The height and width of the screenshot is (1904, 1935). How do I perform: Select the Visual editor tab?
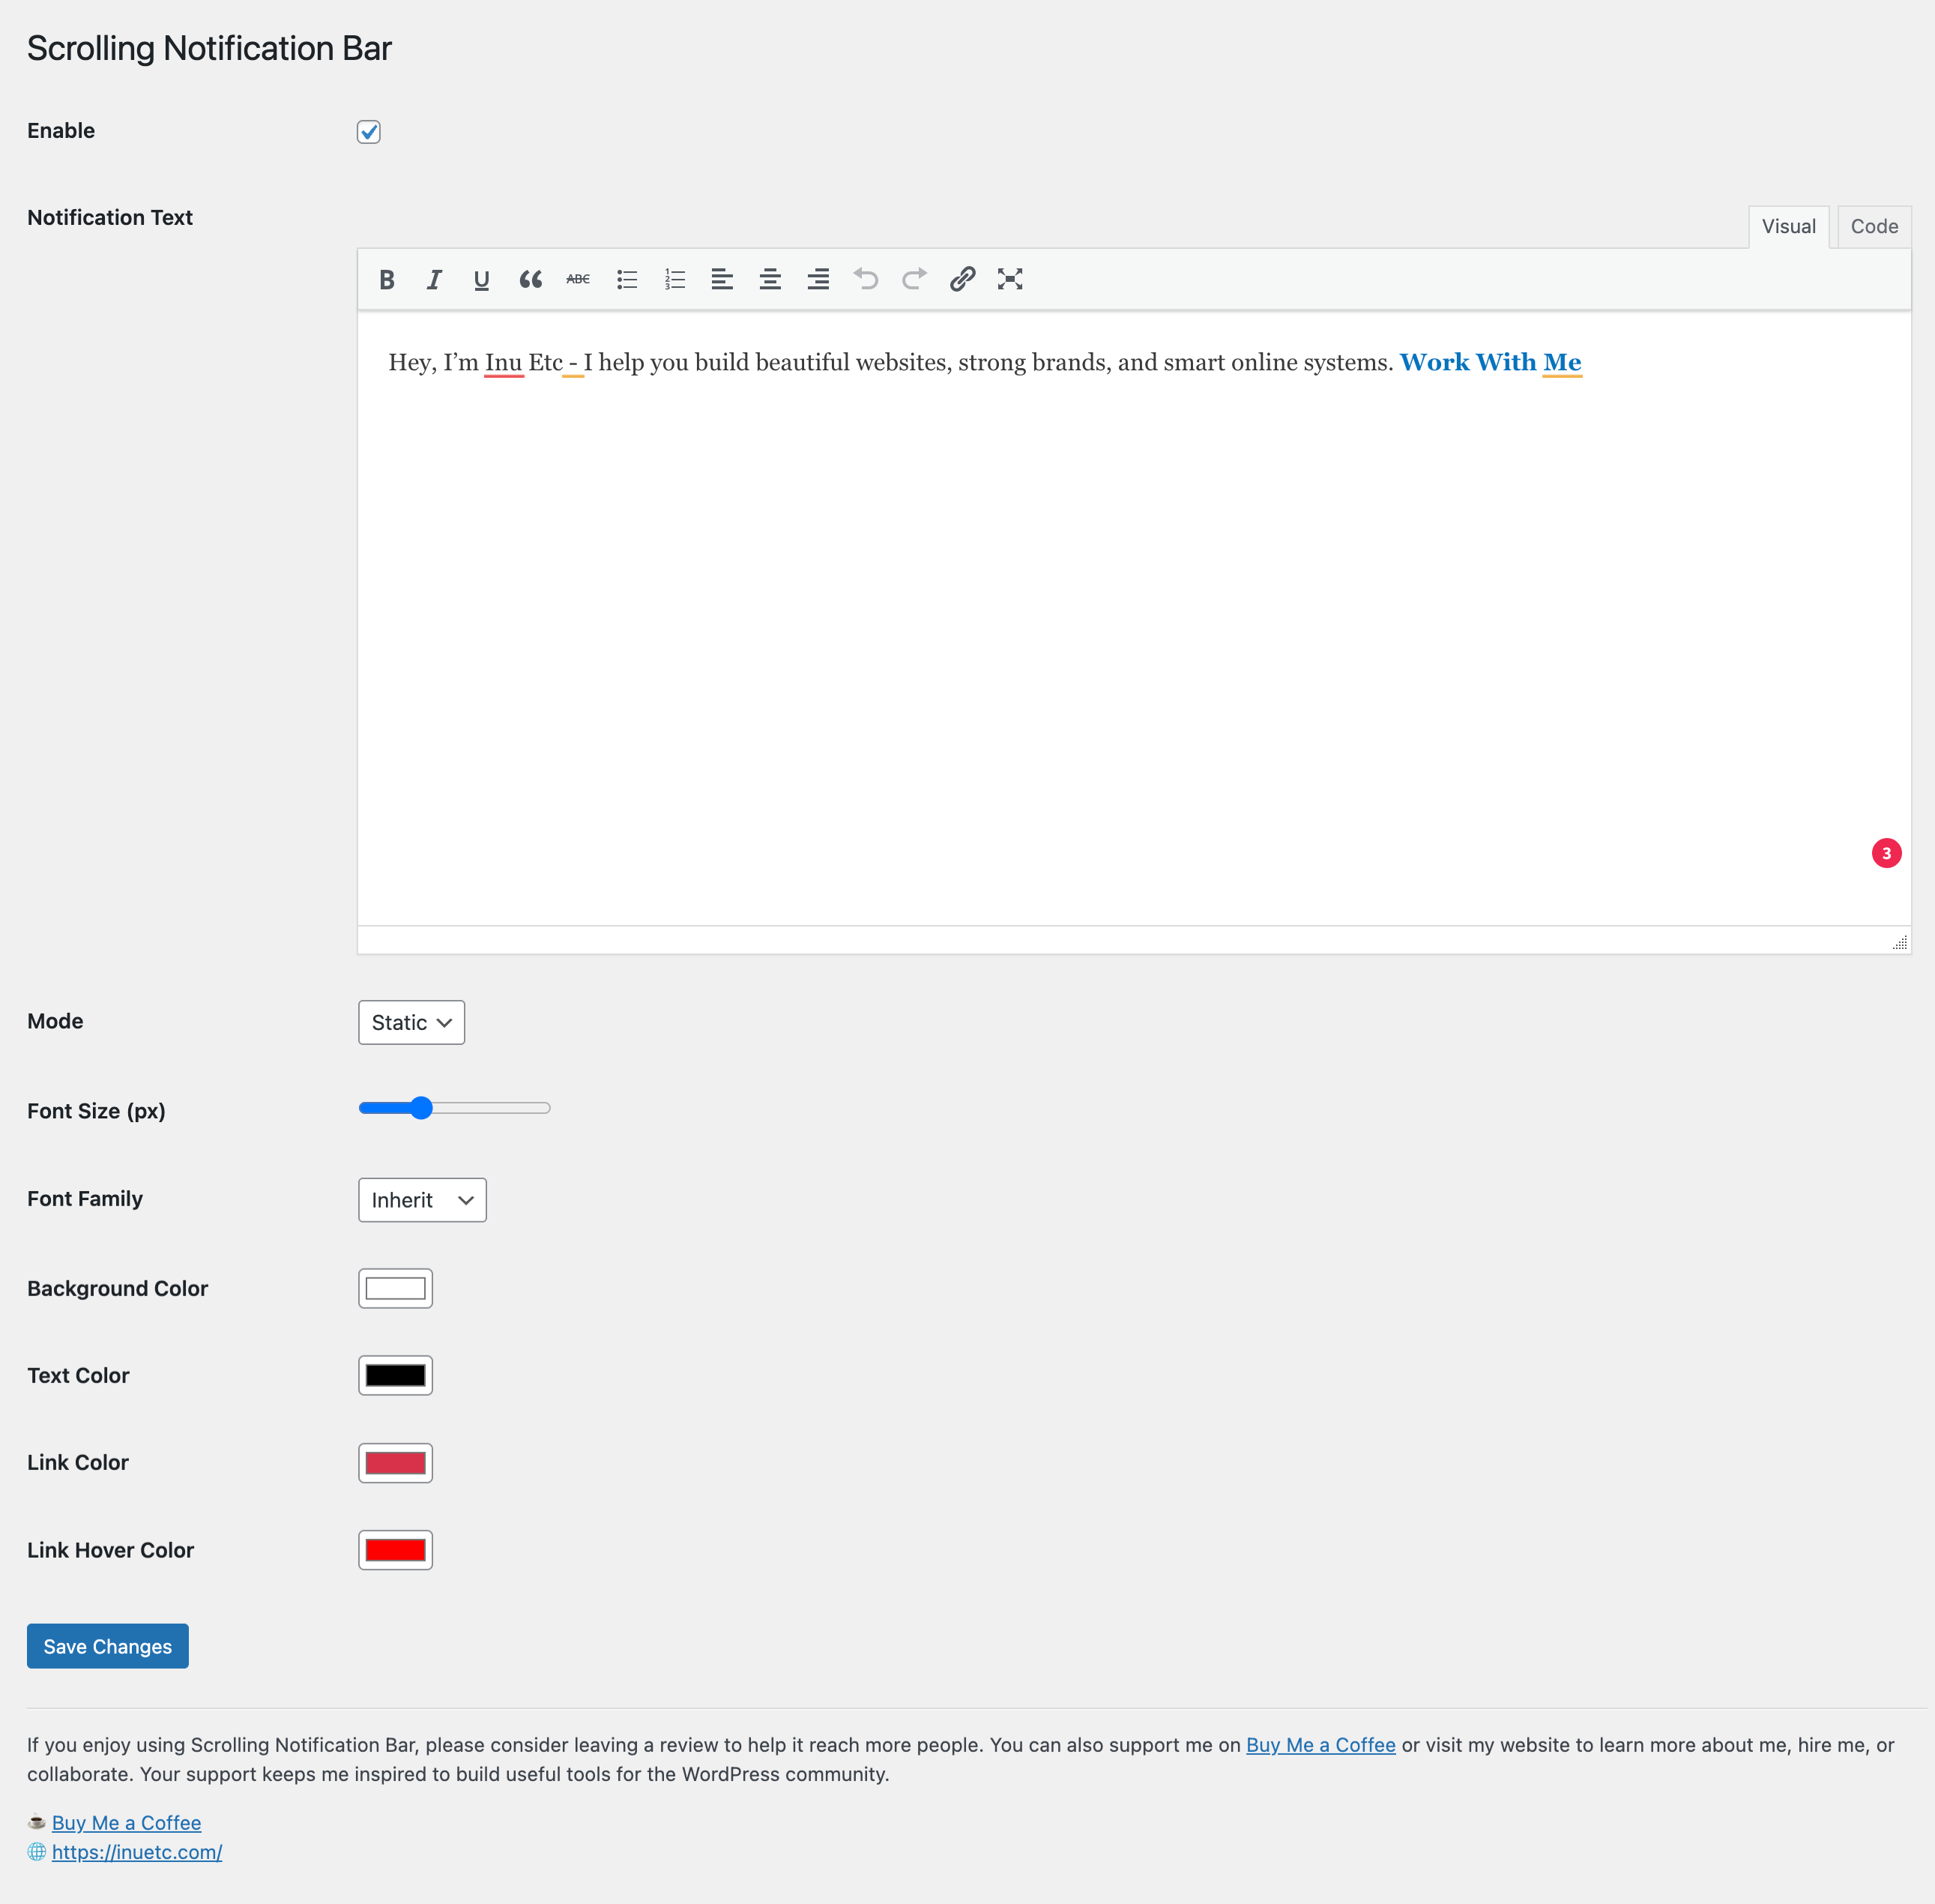pyautogui.click(x=1788, y=226)
